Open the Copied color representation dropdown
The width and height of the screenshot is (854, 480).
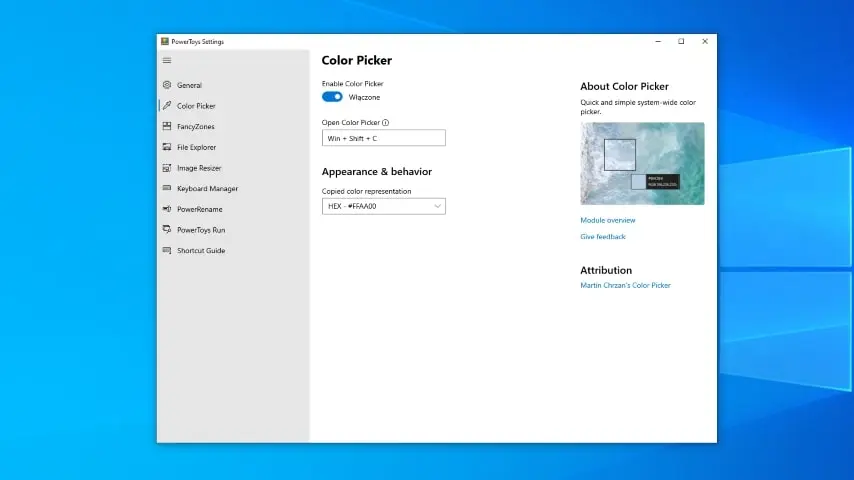coord(383,206)
